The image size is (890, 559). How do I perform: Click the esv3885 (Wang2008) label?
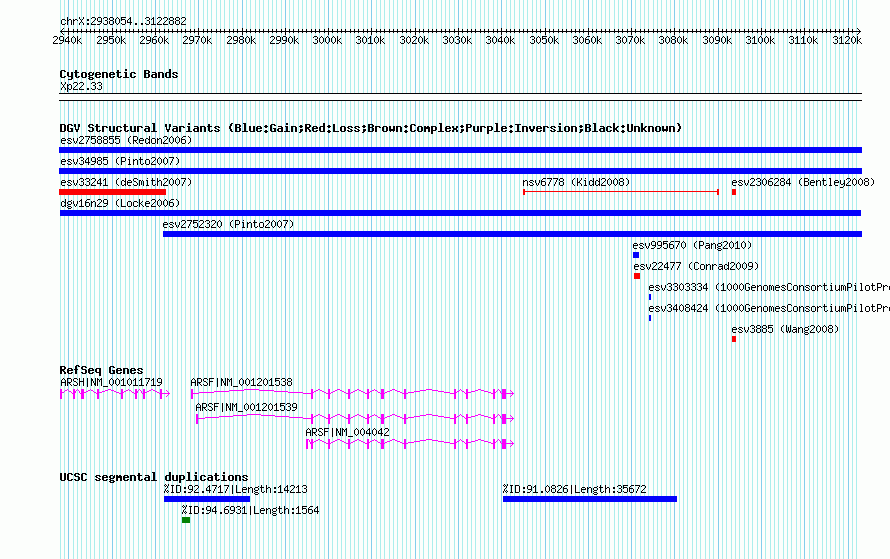tap(785, 329)
